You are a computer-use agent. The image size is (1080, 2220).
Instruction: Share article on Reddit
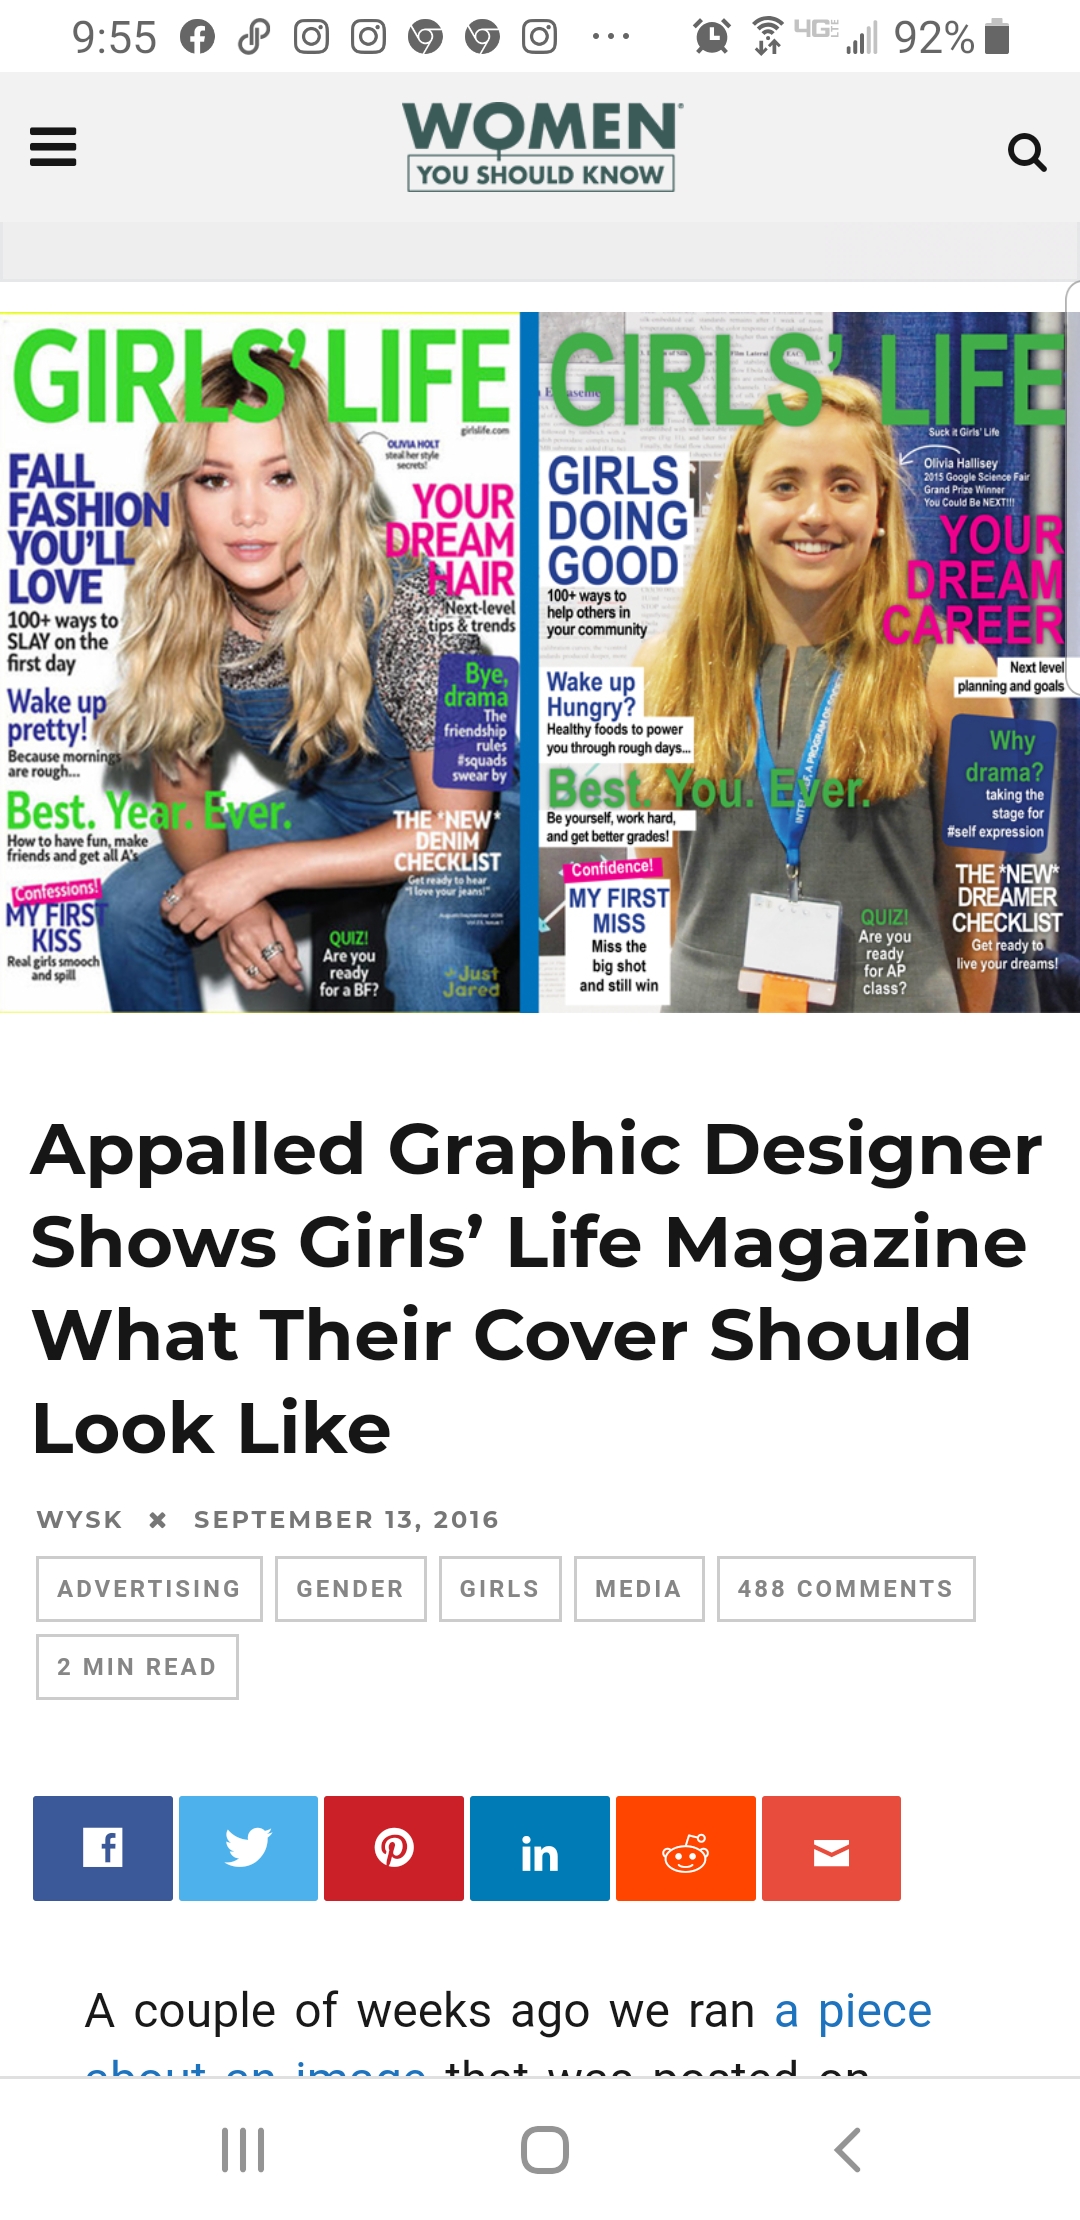[x=686, y=1848]
